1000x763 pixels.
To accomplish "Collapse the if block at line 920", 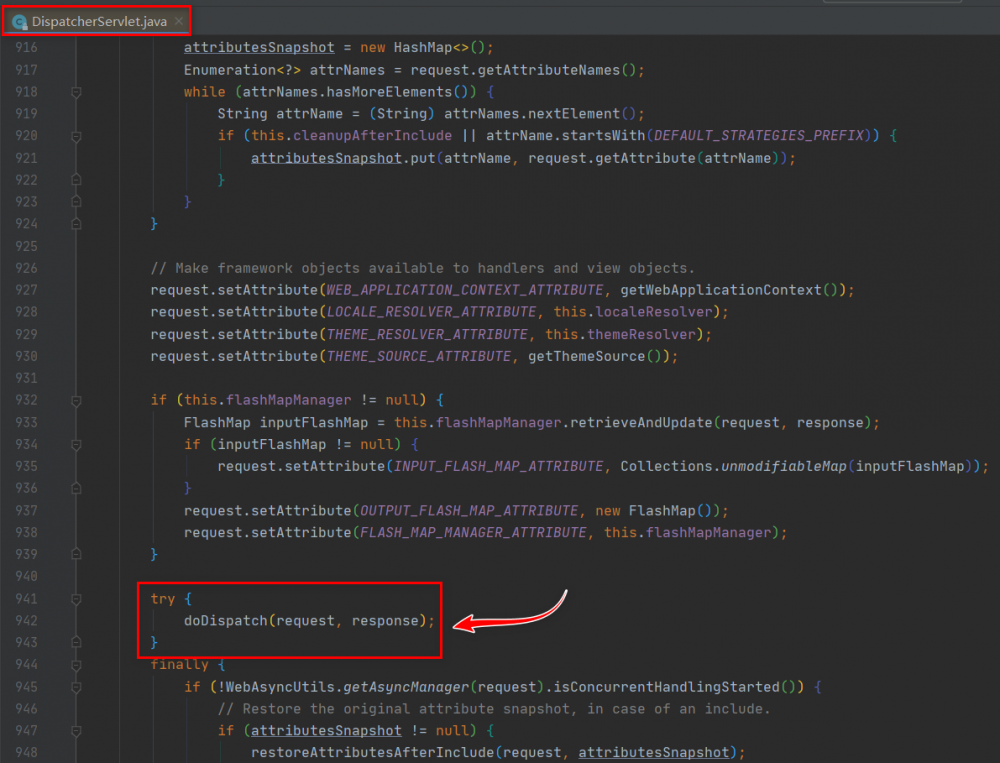I will 76,136.
